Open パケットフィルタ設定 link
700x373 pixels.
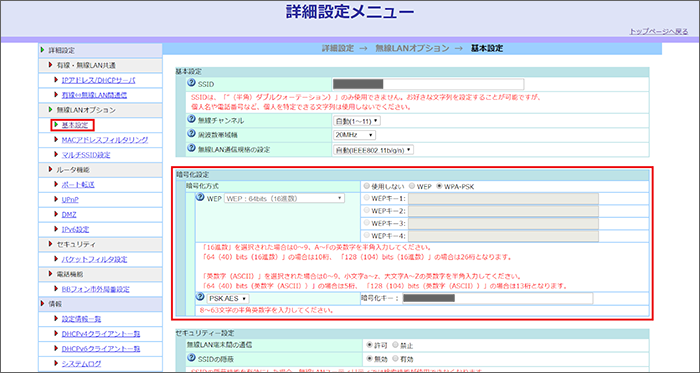coord(94,259)
